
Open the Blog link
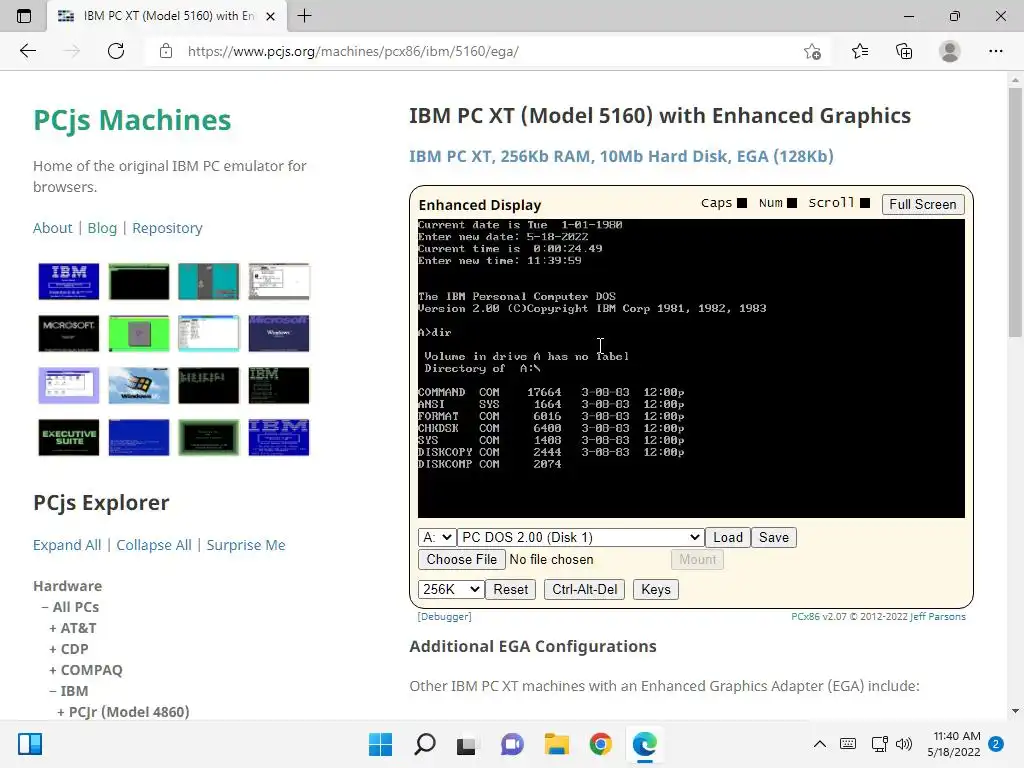[x=102, y=228]
